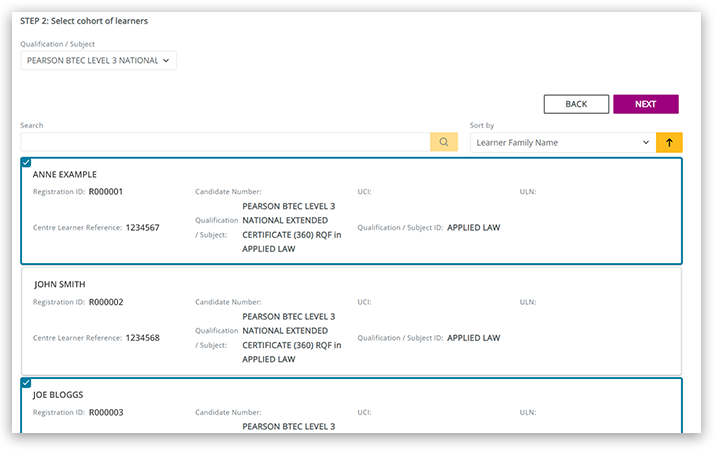719x451 pixels.
Task: Click Registration ID R000003
Action: [x=106, y=411]
